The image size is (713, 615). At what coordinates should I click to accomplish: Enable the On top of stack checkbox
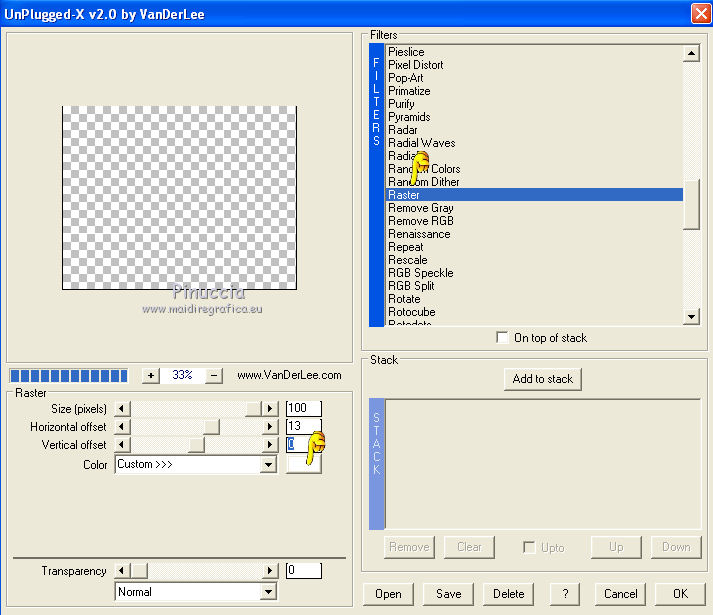502,338
